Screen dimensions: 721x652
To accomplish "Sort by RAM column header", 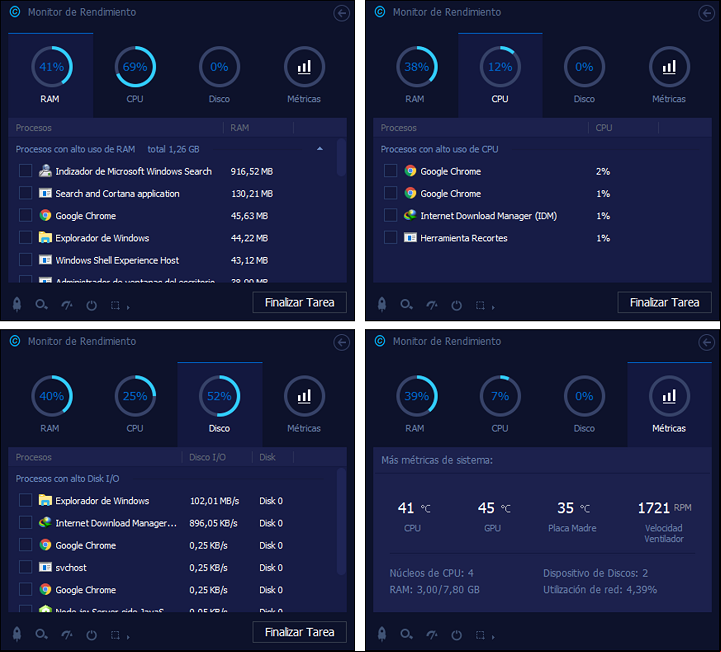I will [258, 128].
